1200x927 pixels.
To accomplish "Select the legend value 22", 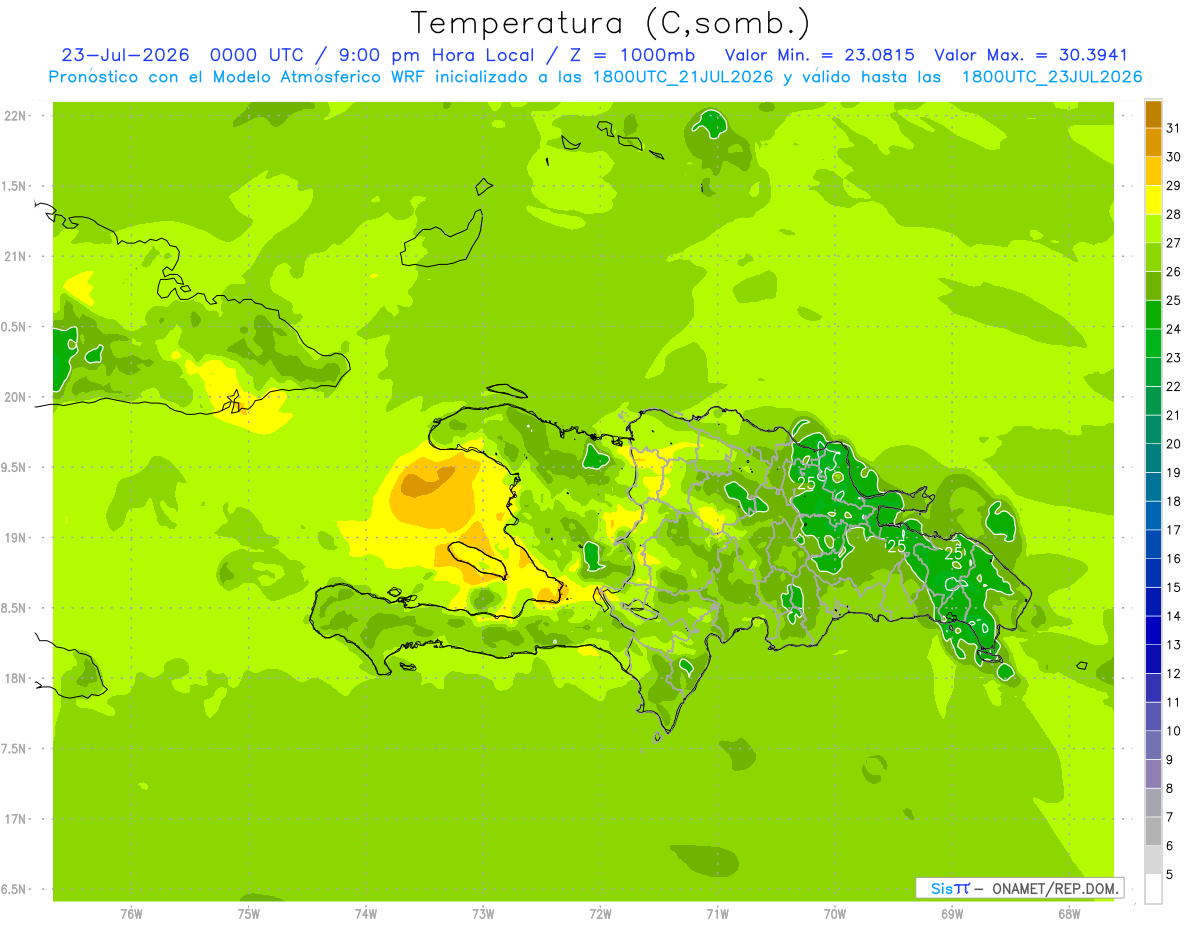I will pos(1174,386).
